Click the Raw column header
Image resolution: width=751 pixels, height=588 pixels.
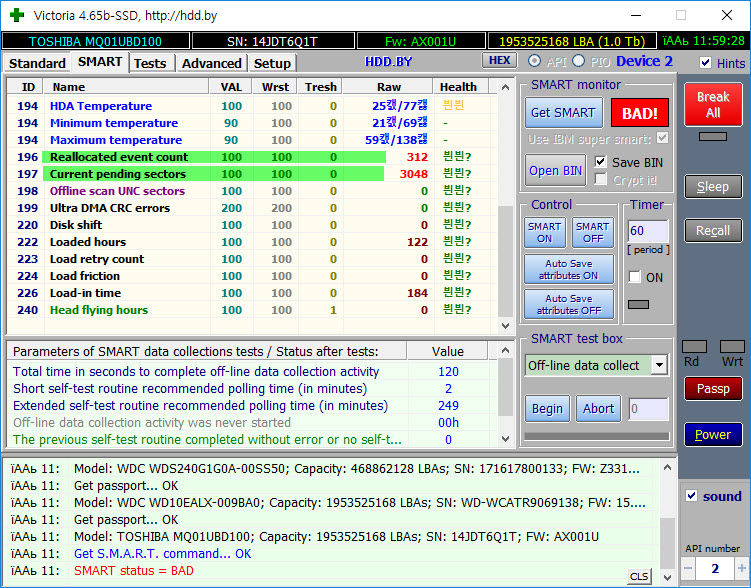388,87
